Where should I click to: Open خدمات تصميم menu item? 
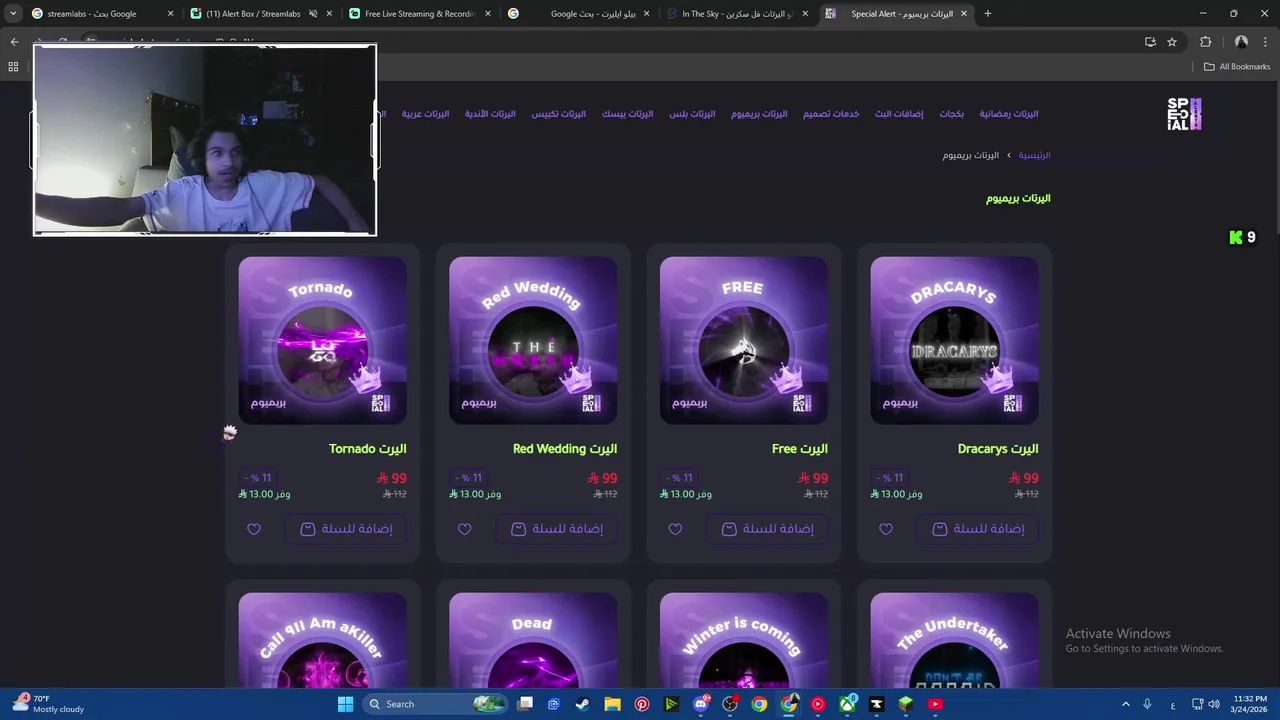831,114
